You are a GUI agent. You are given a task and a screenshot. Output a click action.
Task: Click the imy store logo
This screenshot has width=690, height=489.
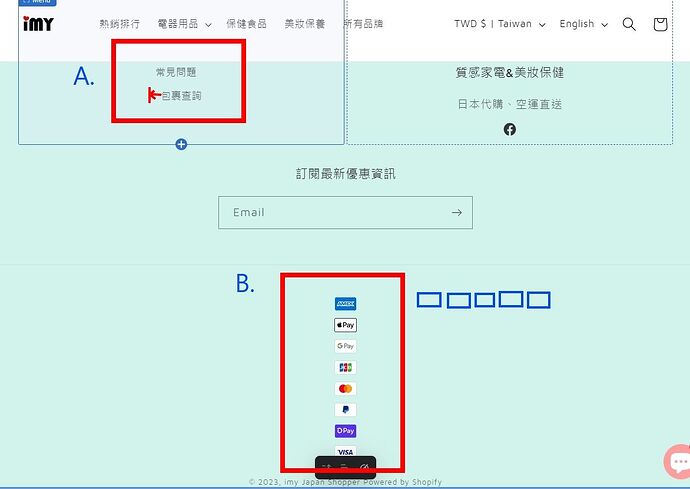[38, 24]
